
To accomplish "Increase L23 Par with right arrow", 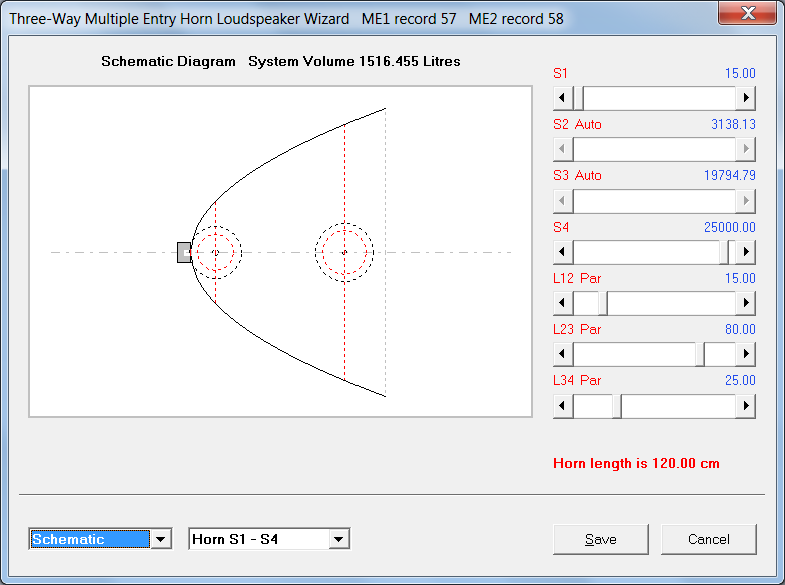I will point(745,354).
